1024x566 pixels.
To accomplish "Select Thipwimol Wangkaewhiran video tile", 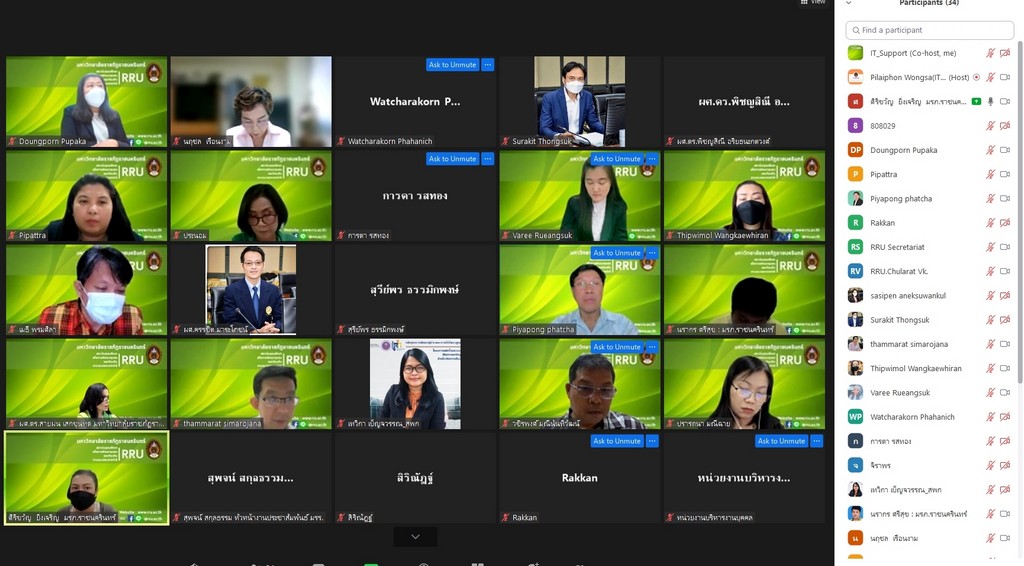I will coord(744,196).
